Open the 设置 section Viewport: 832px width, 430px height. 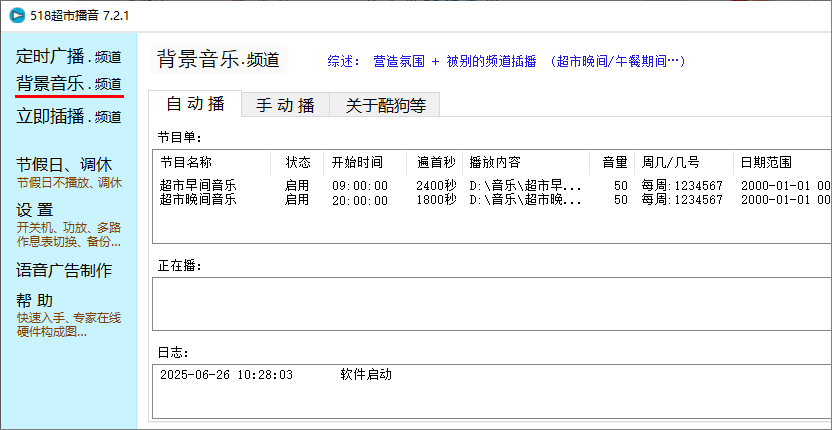tap(35, 210)
